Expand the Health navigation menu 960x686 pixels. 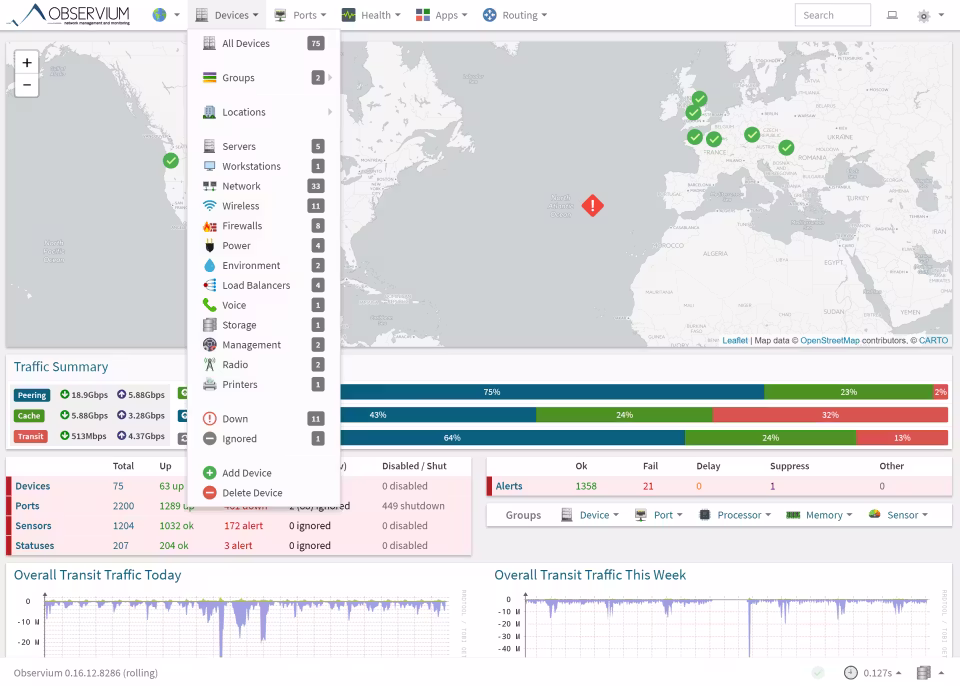point(370,15)
